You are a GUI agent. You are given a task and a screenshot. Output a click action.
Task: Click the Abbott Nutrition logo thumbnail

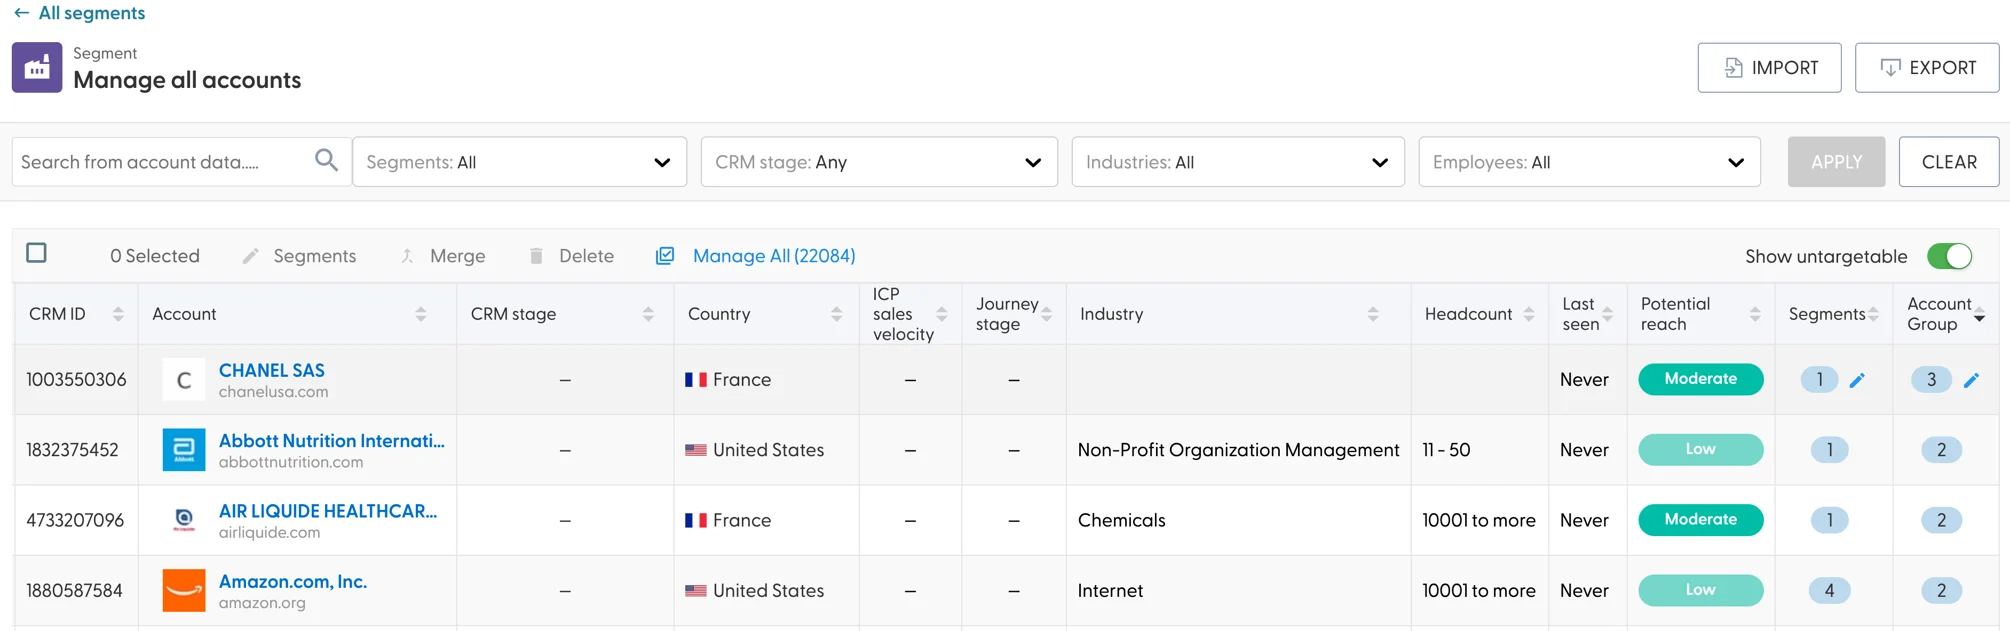point(184,450)
